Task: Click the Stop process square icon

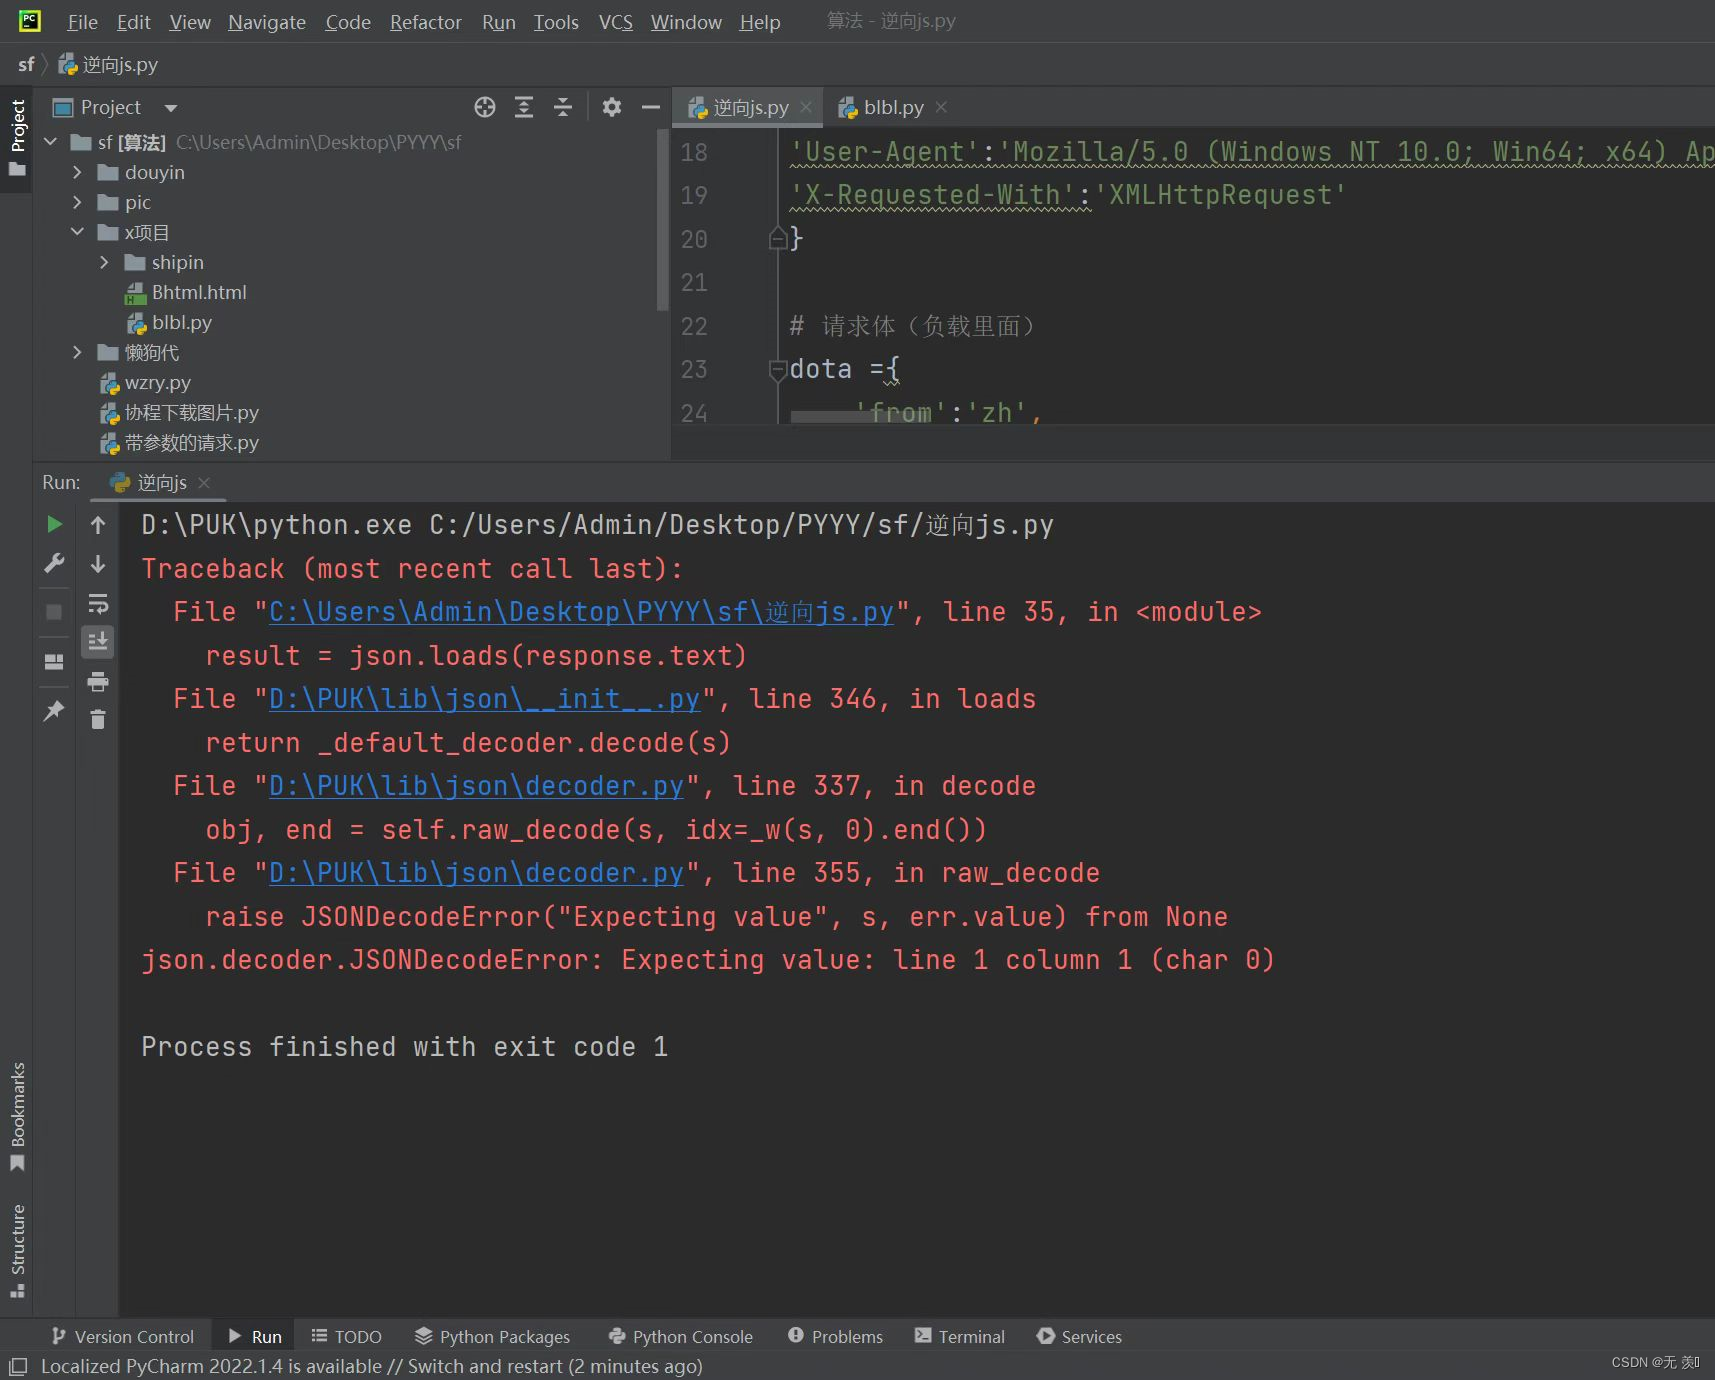Action: click(x=54, y=612)
